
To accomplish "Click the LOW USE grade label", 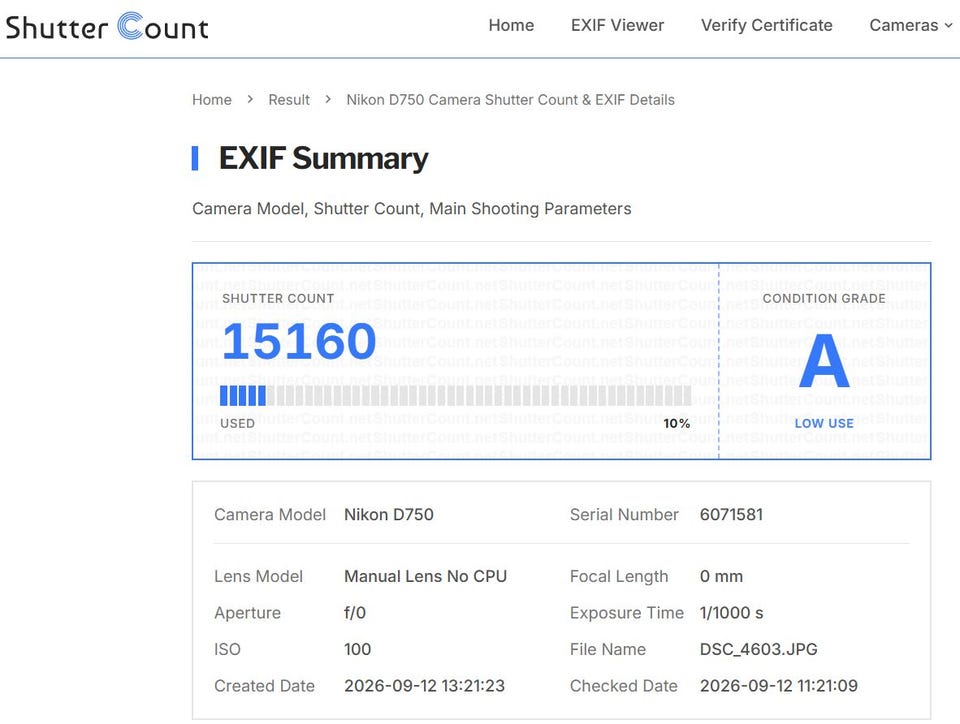I will click(x=824, y=424).
